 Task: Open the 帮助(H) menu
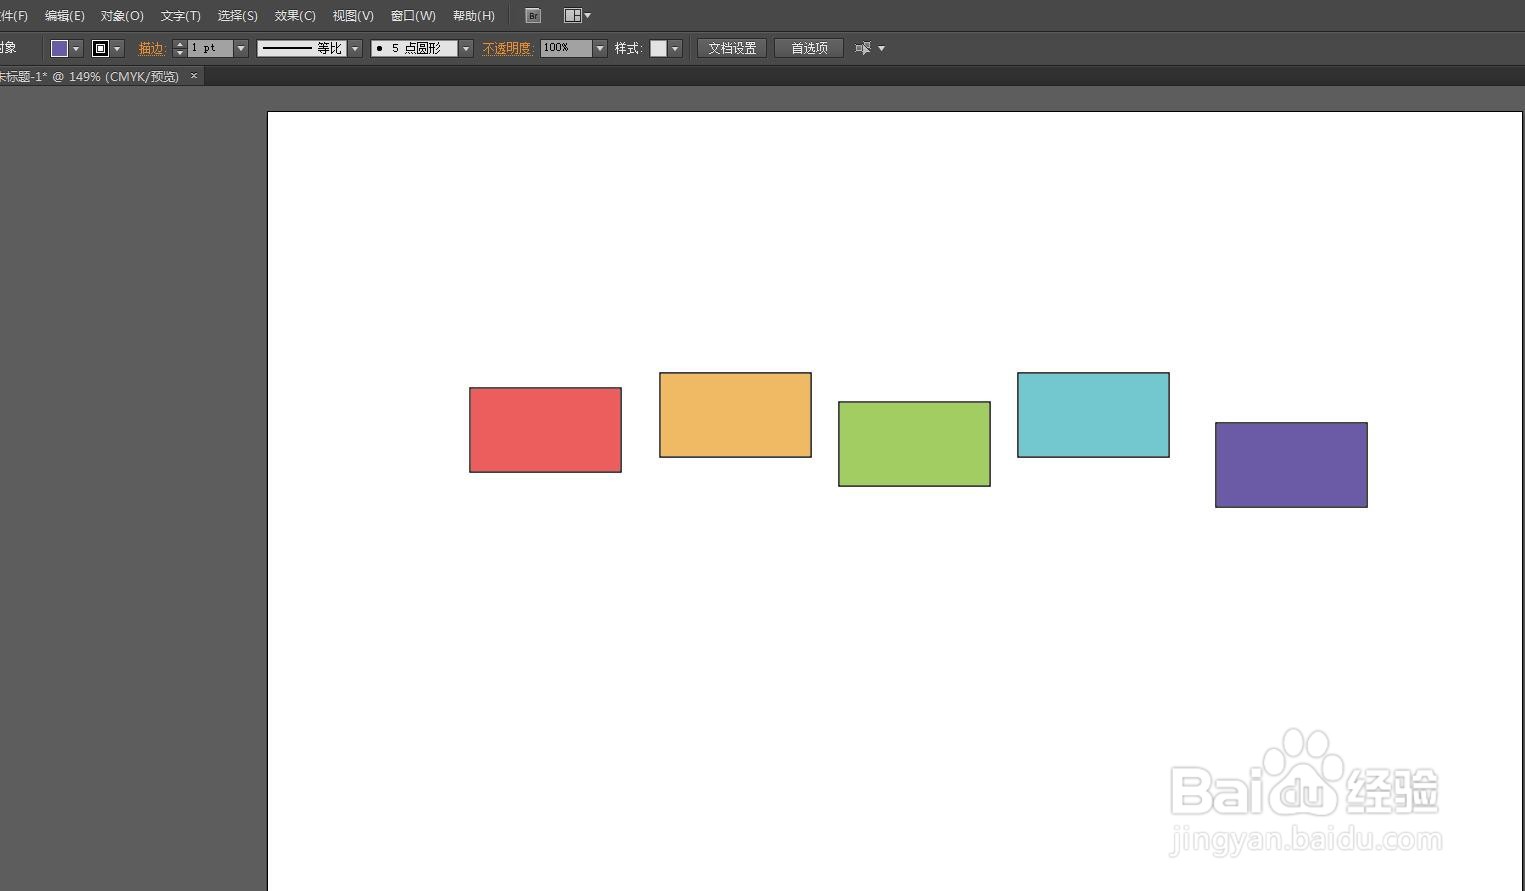[x=474, y=16]
